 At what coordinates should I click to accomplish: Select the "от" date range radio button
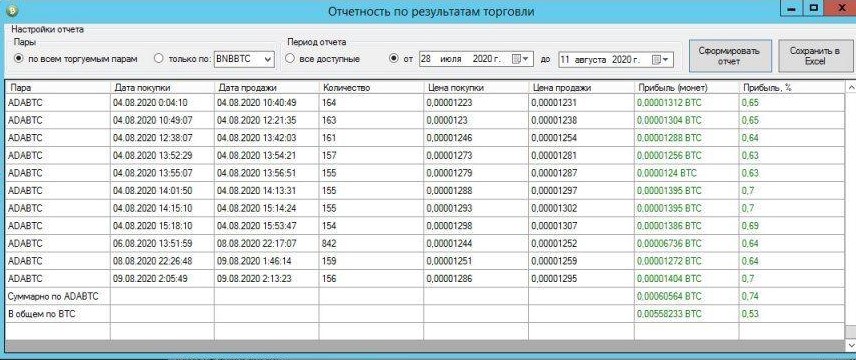394,58
